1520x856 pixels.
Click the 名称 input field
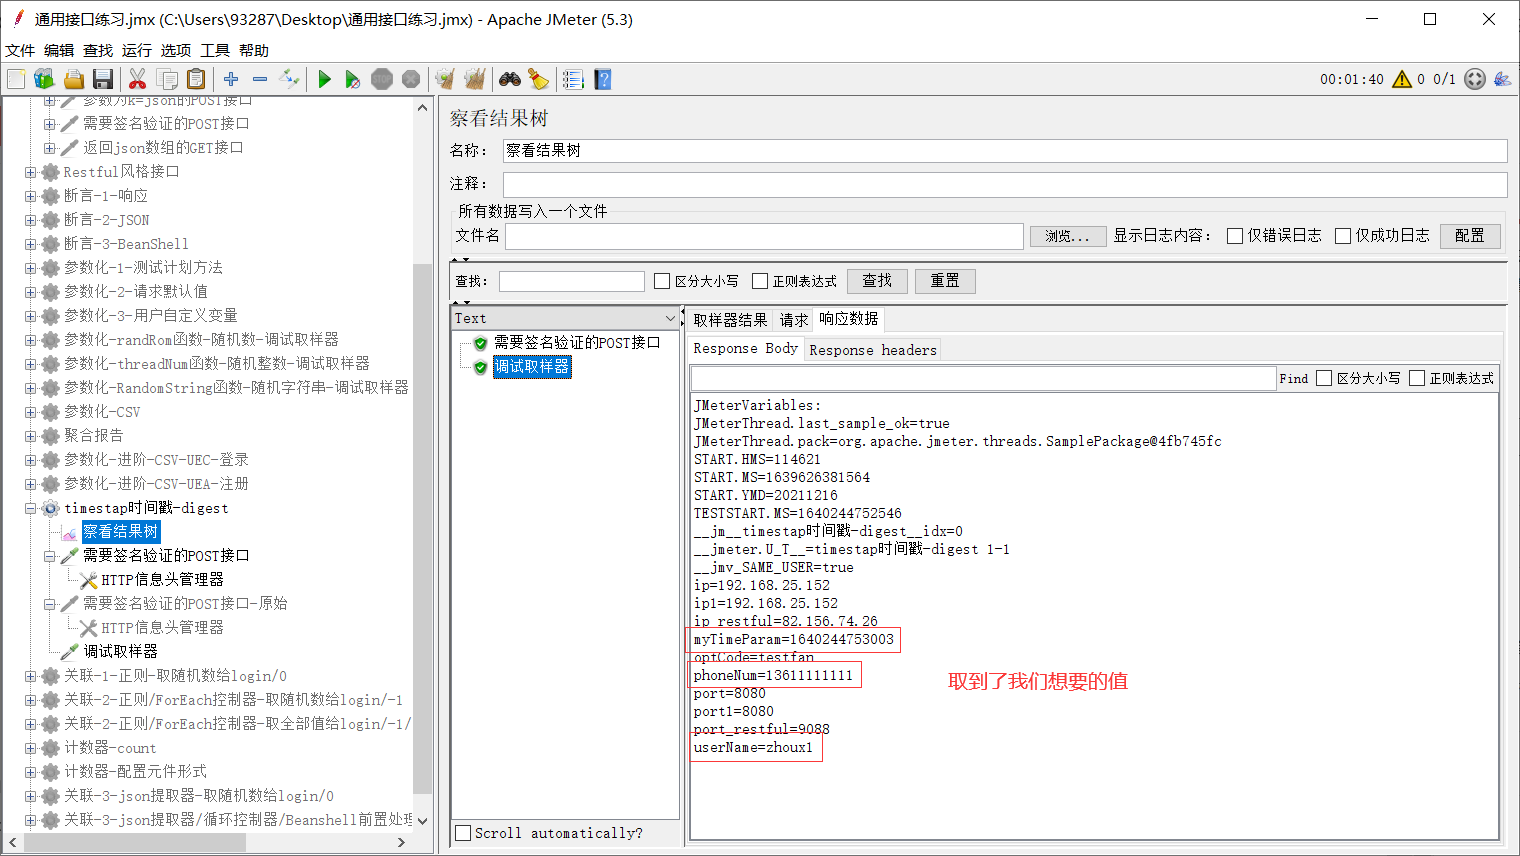click(1005, 150)
